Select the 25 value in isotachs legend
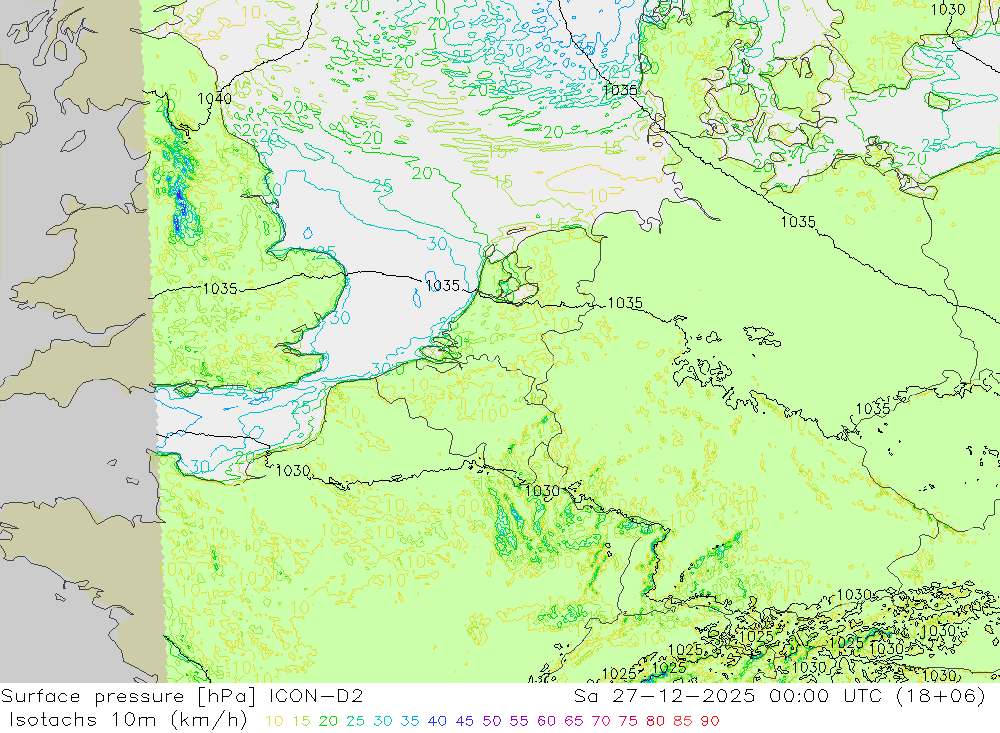This screenshot has width=1000, height=733. click(x=356, y=721)
